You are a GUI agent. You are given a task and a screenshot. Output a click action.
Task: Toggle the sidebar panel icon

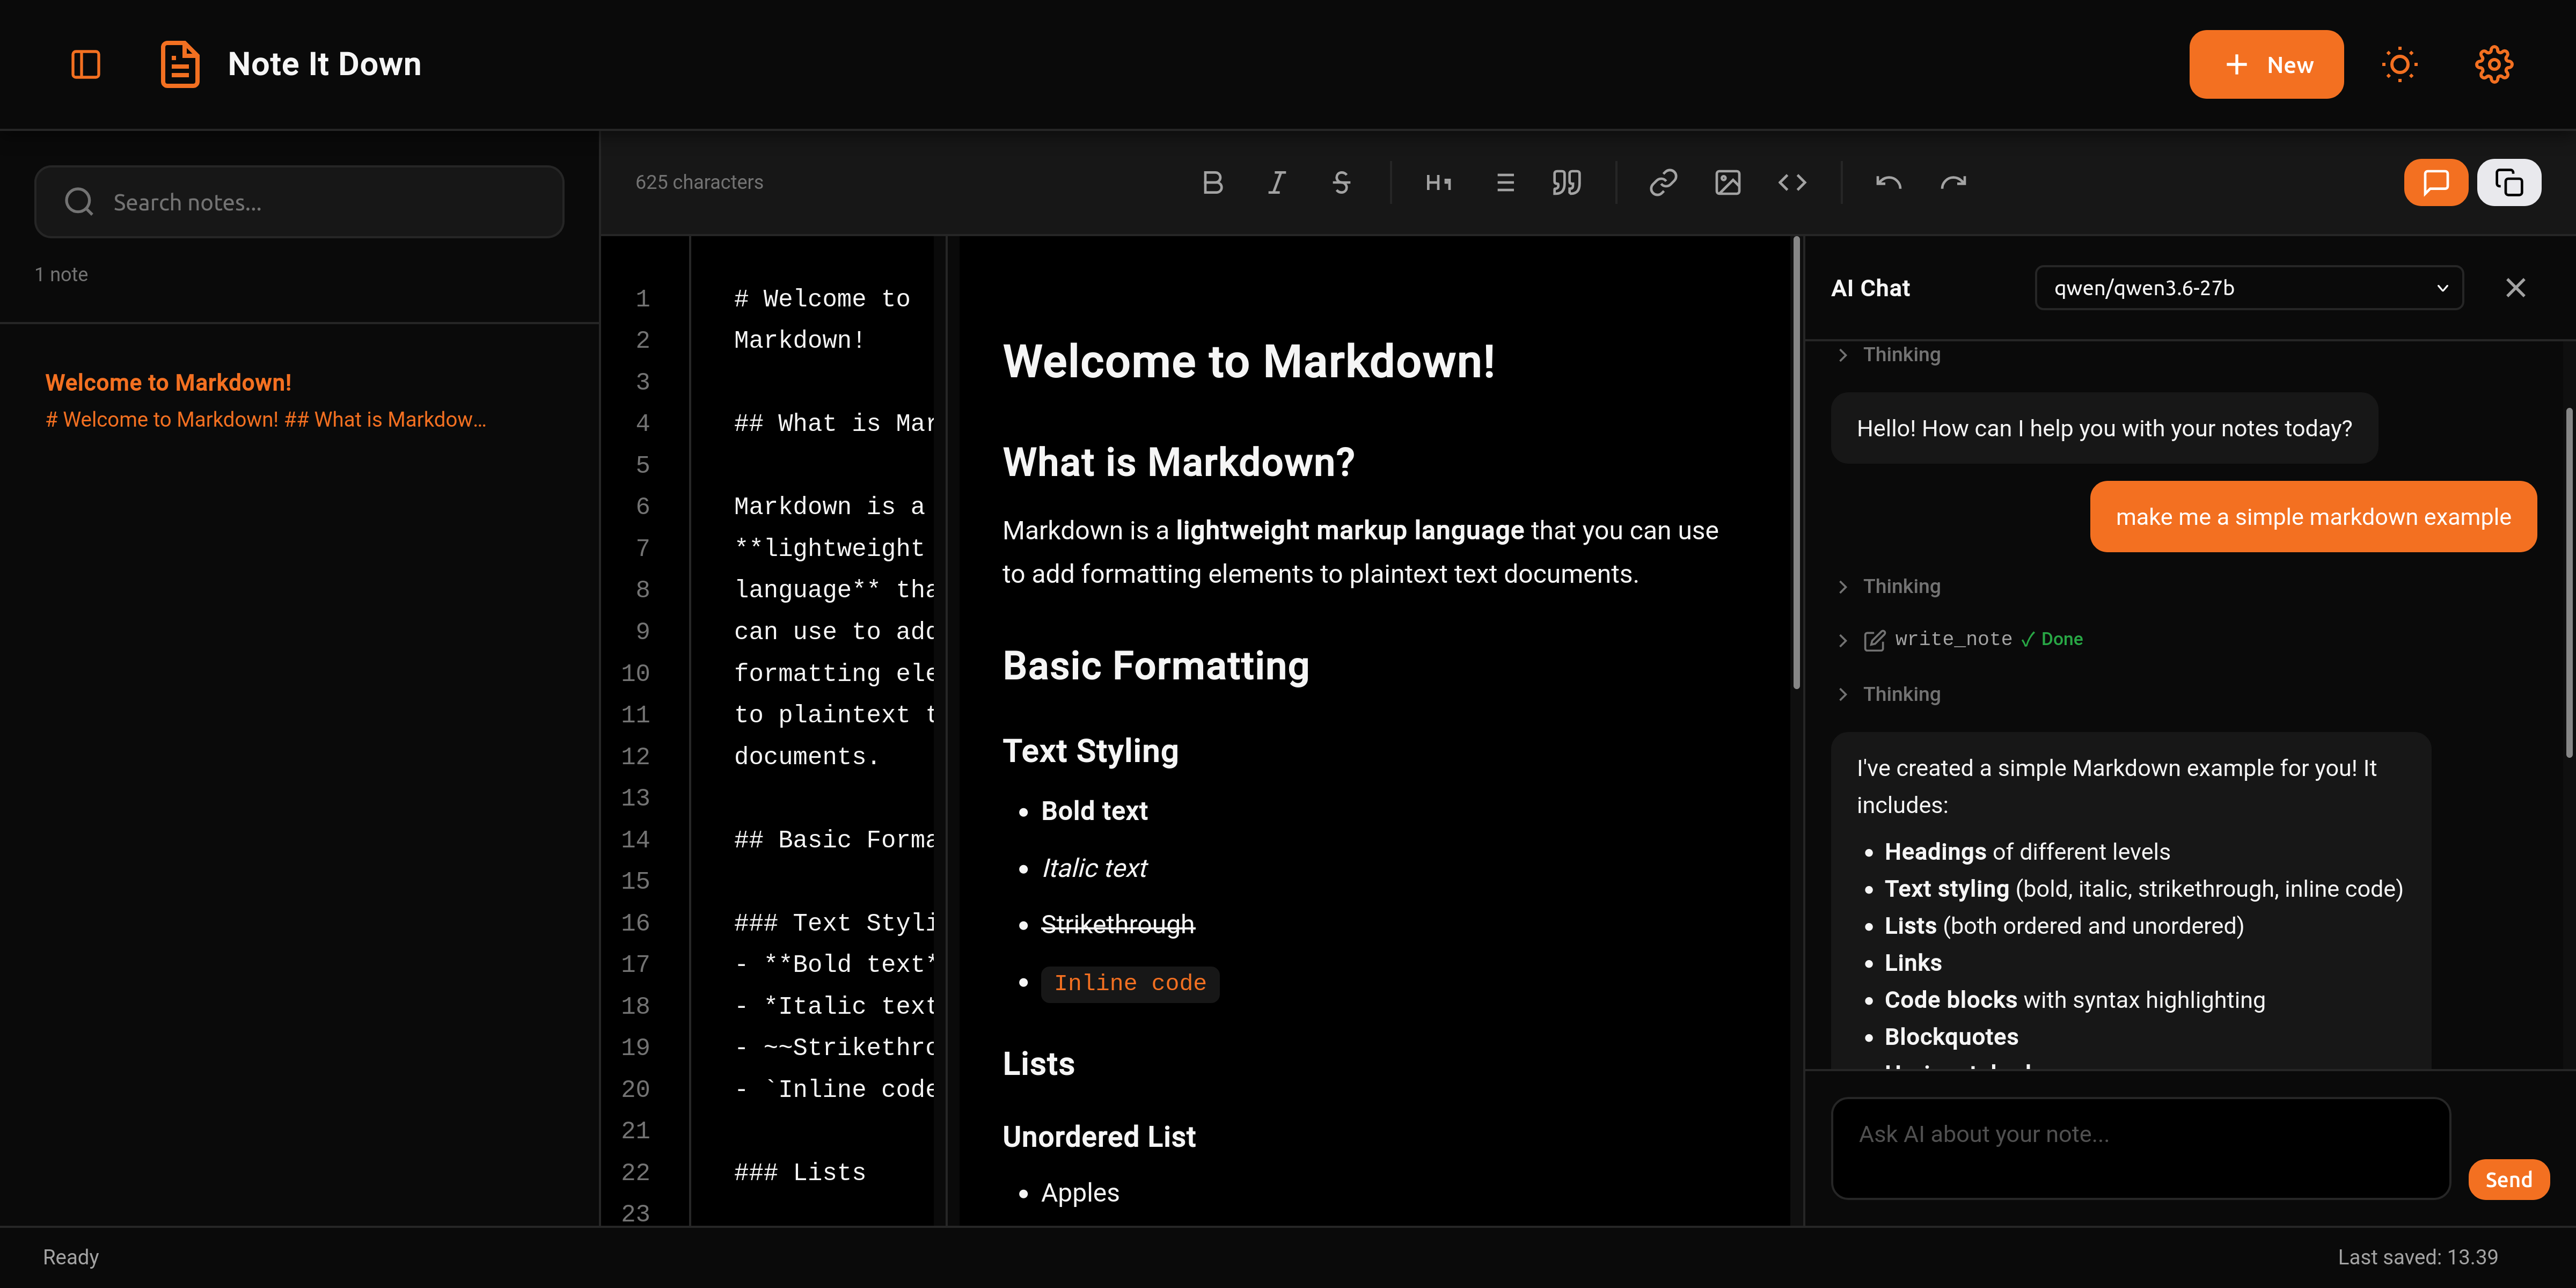tap(86, 65)
